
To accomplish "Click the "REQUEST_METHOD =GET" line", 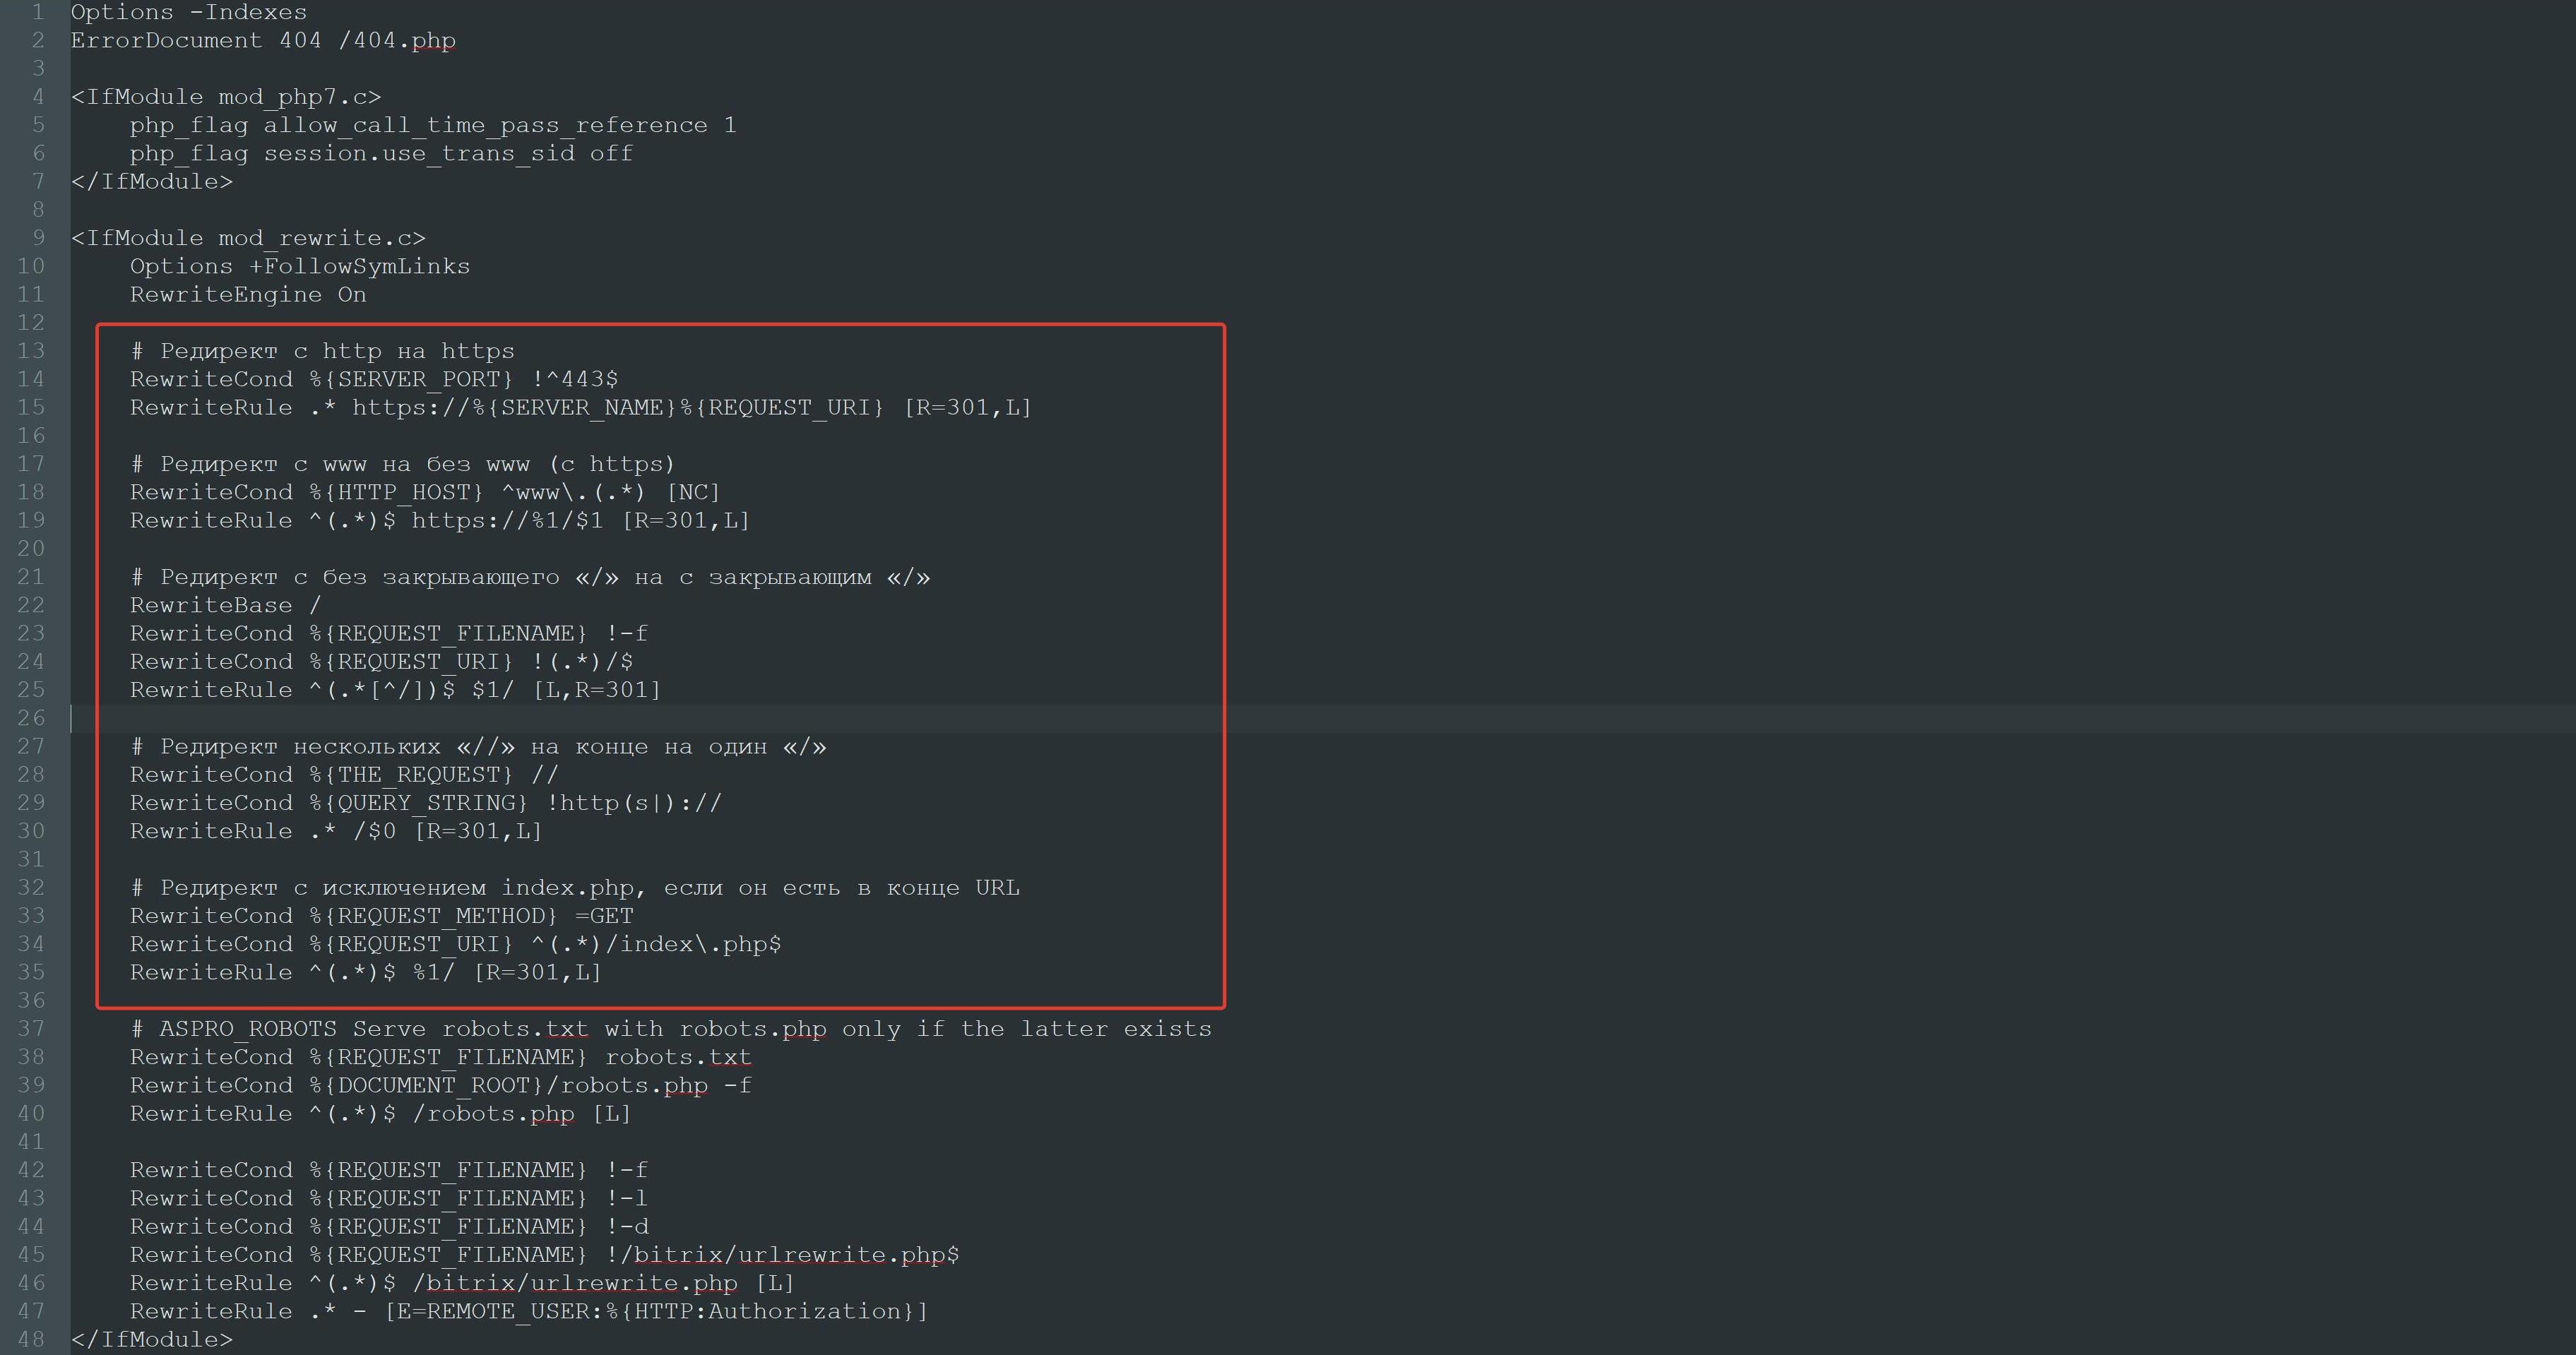I will pos(380,916).
